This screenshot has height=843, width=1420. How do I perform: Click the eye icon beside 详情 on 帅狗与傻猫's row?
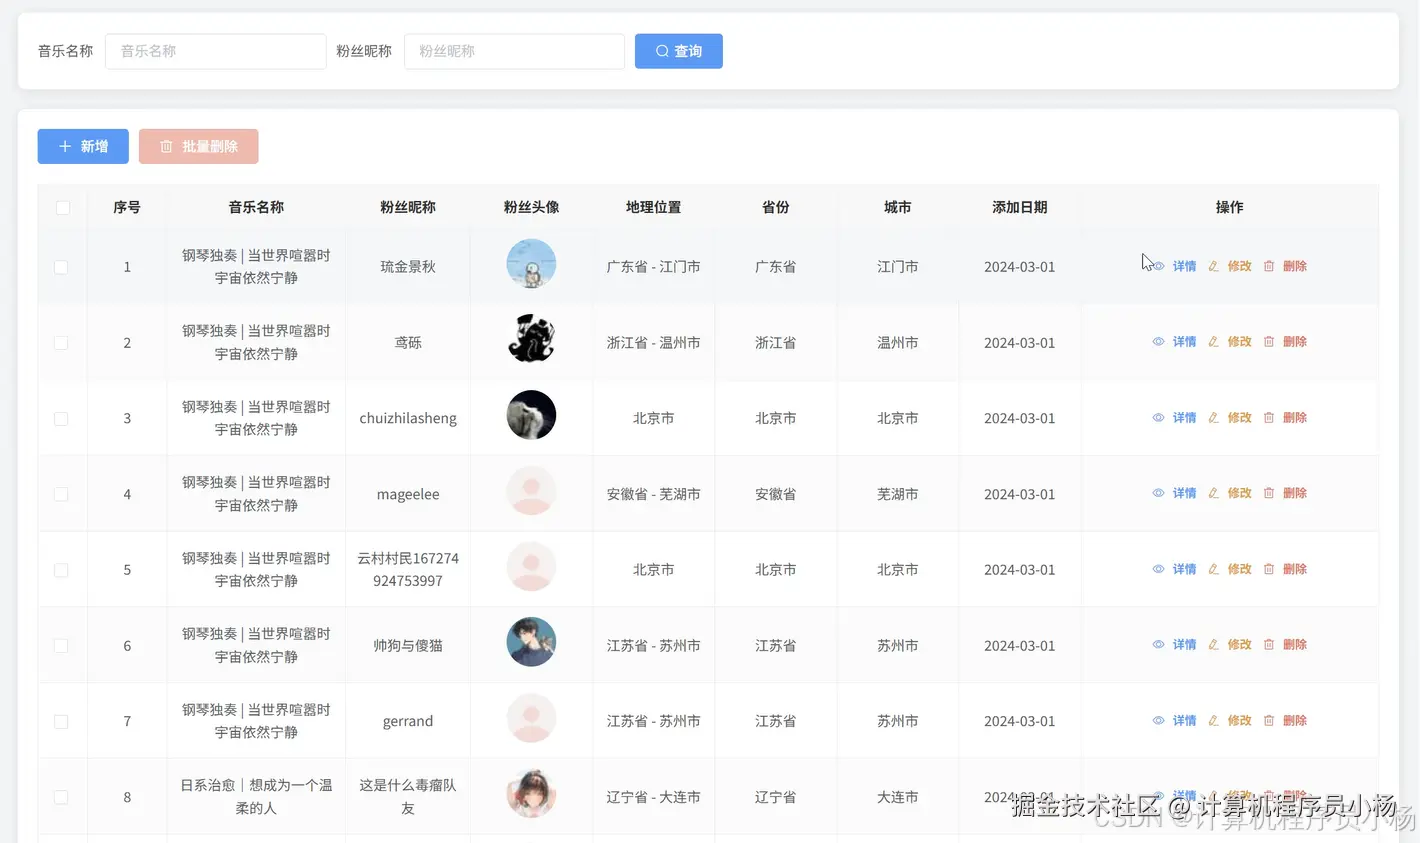tap(1158, 644)
